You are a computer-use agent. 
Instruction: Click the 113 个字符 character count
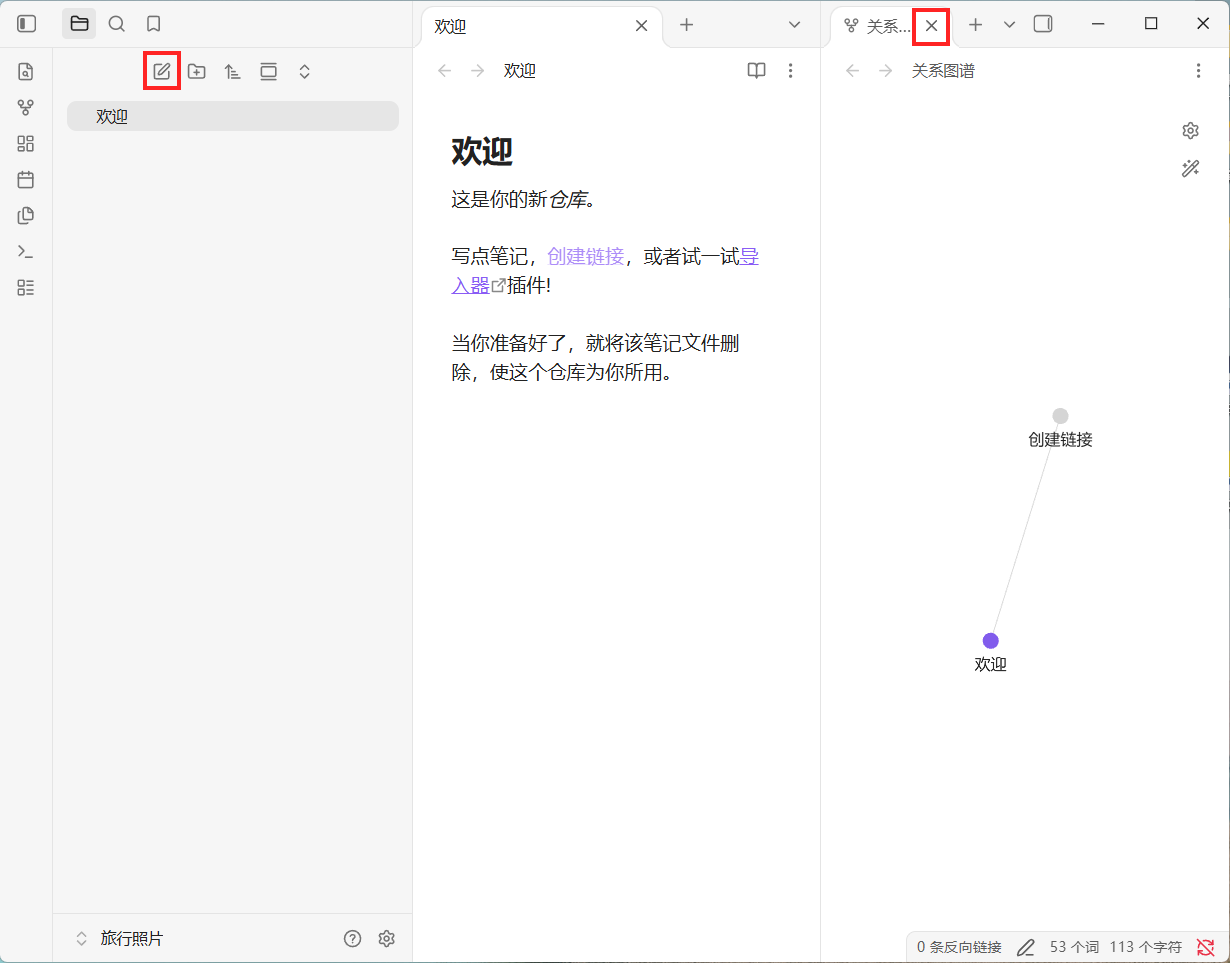tap(1145, 947)
